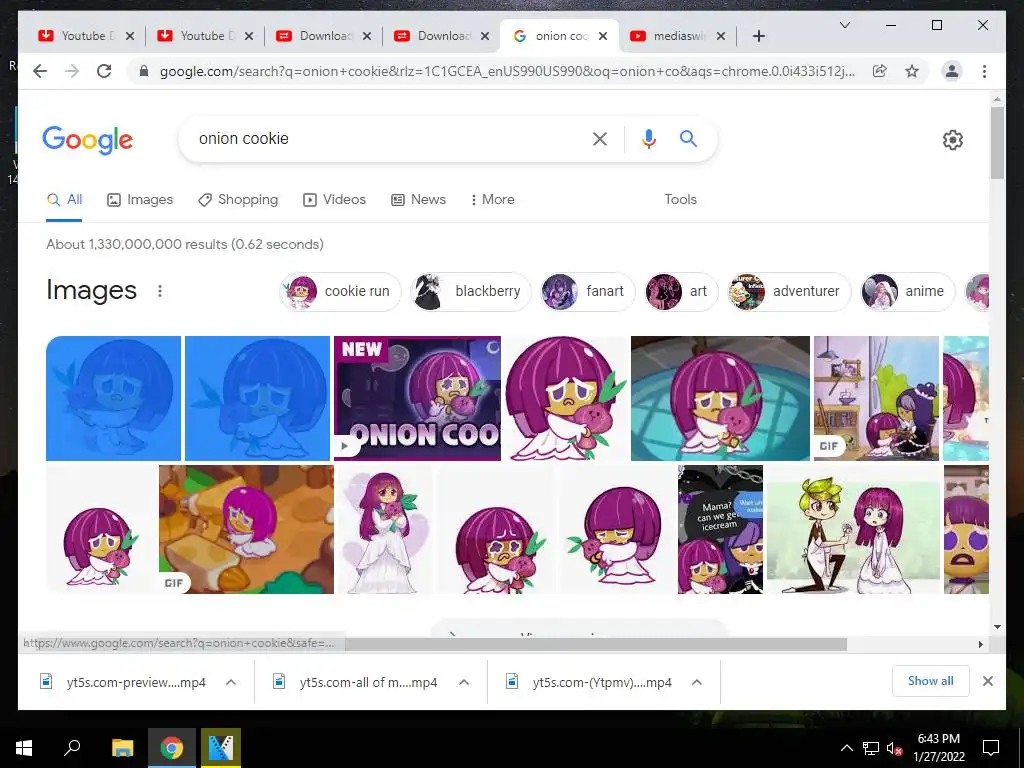The height and width of the screenshot is (768, 1024).
Task: Open the video editor app in taskbar
Action: click(x=221, y=748)
